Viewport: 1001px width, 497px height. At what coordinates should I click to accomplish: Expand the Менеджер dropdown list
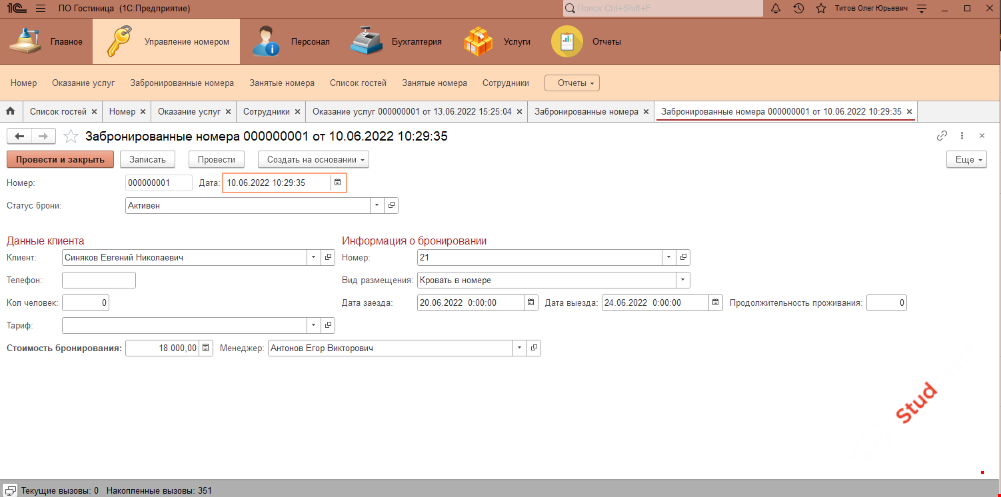click(519, 348)
